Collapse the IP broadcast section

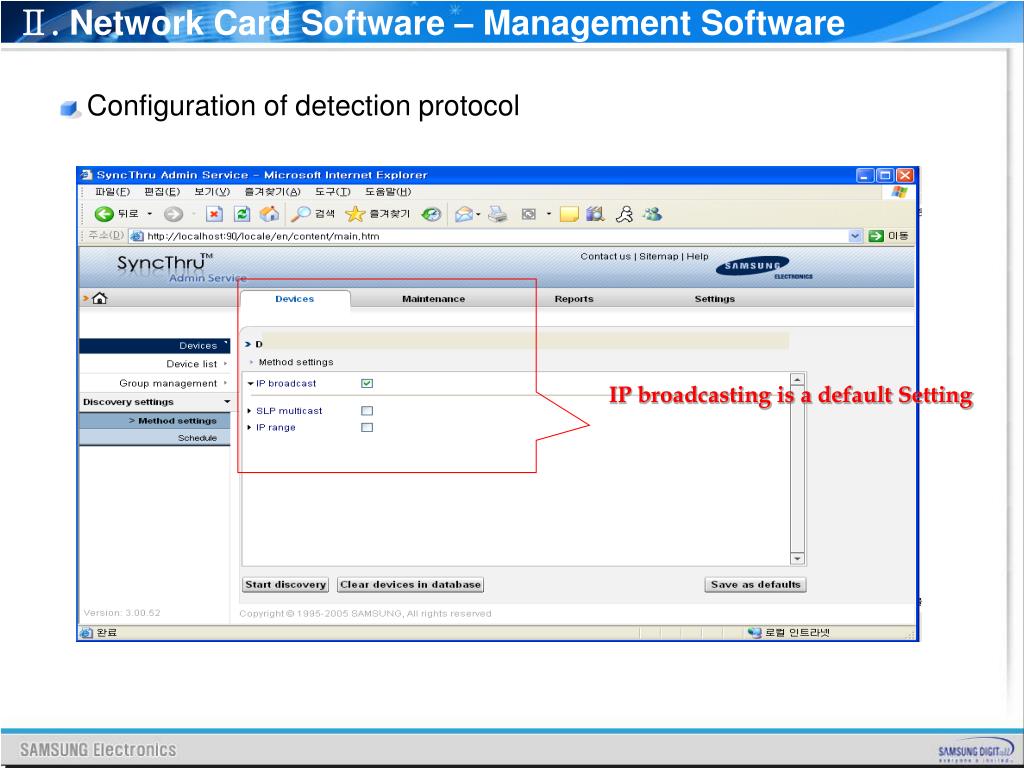[x=251, y=383]
